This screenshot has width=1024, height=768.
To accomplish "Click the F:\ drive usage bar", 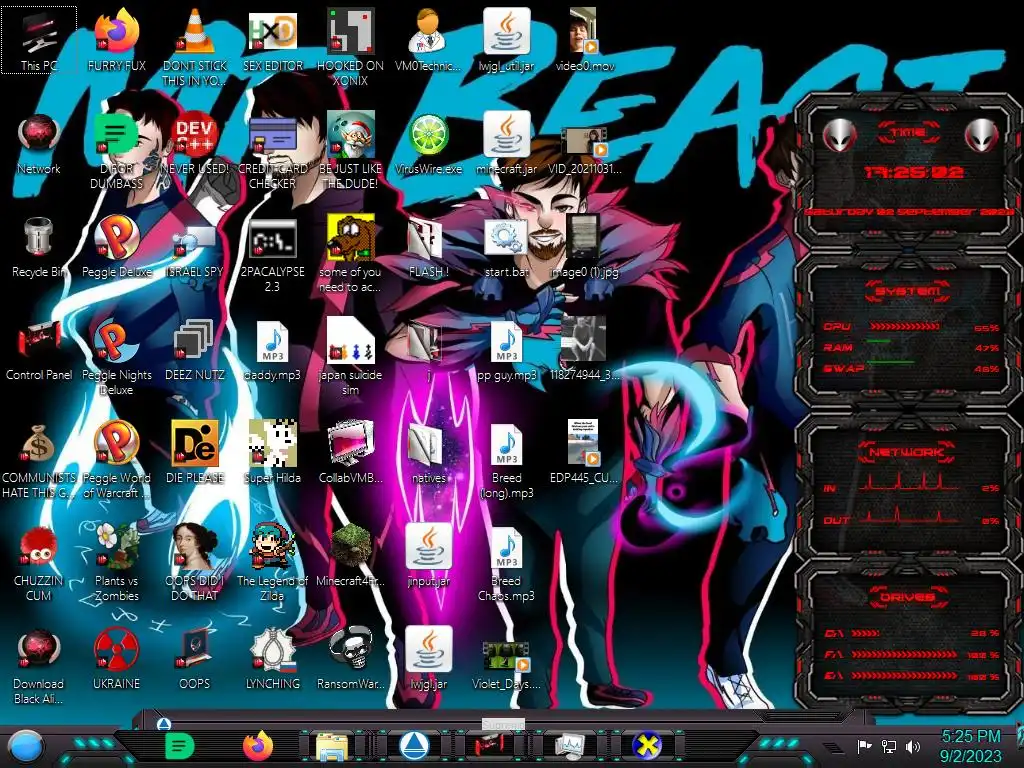I will (x=904, y=654).
